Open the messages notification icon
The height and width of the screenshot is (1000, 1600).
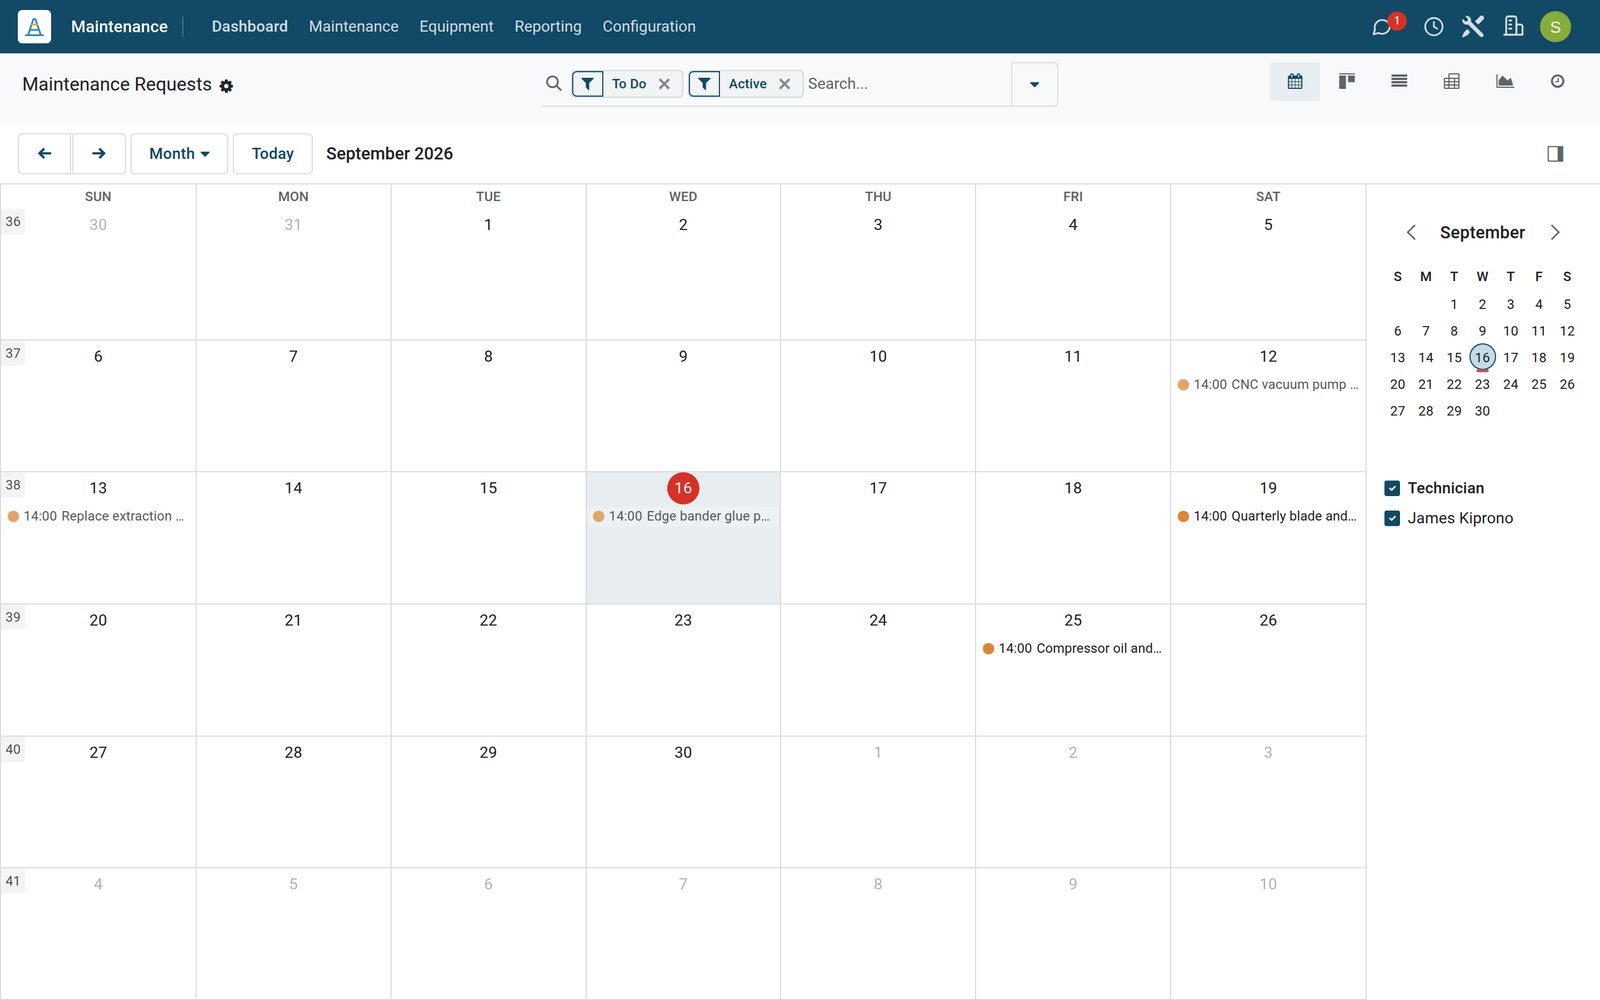click(1382, 27)
